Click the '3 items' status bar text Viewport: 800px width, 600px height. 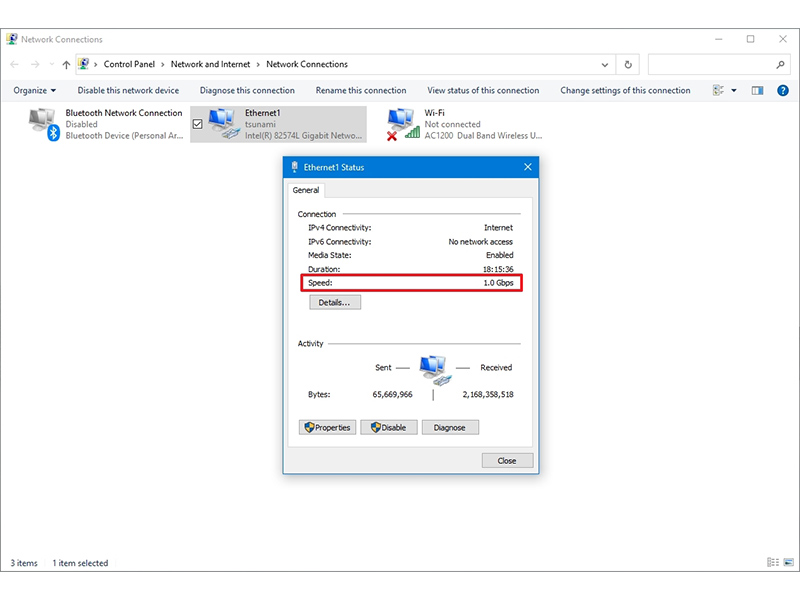[x=24, y=563]
